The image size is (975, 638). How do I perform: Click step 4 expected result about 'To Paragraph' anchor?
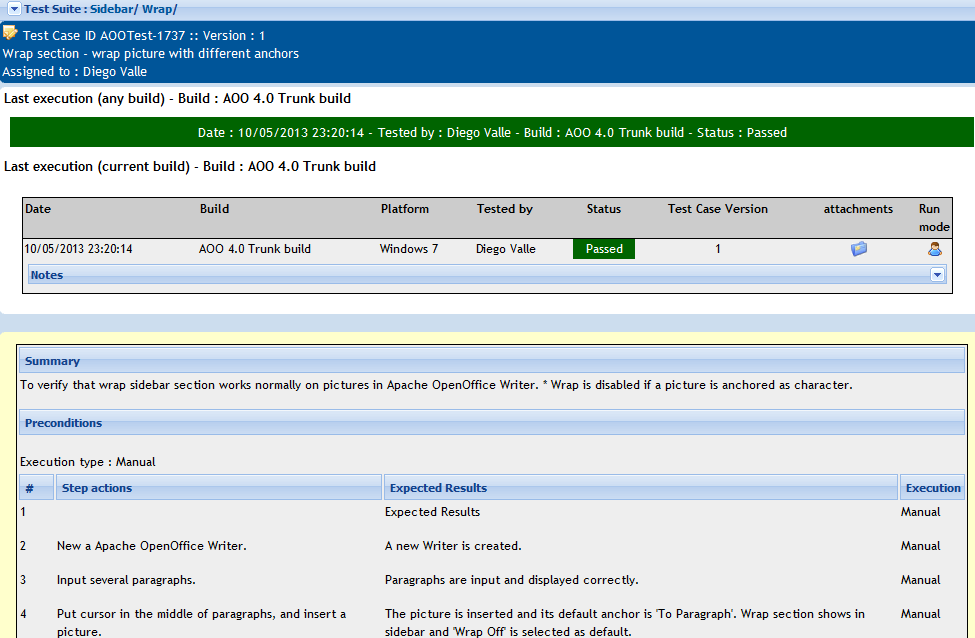[625, 622]
